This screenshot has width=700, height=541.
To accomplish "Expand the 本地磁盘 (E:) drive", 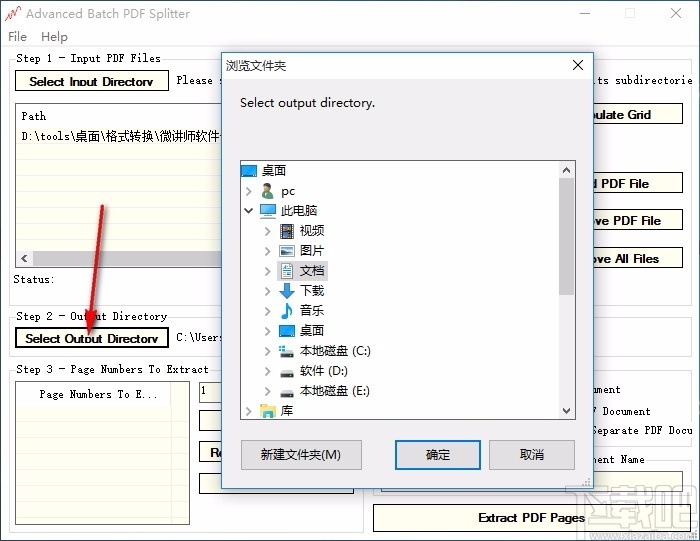I will pos(267,391).
